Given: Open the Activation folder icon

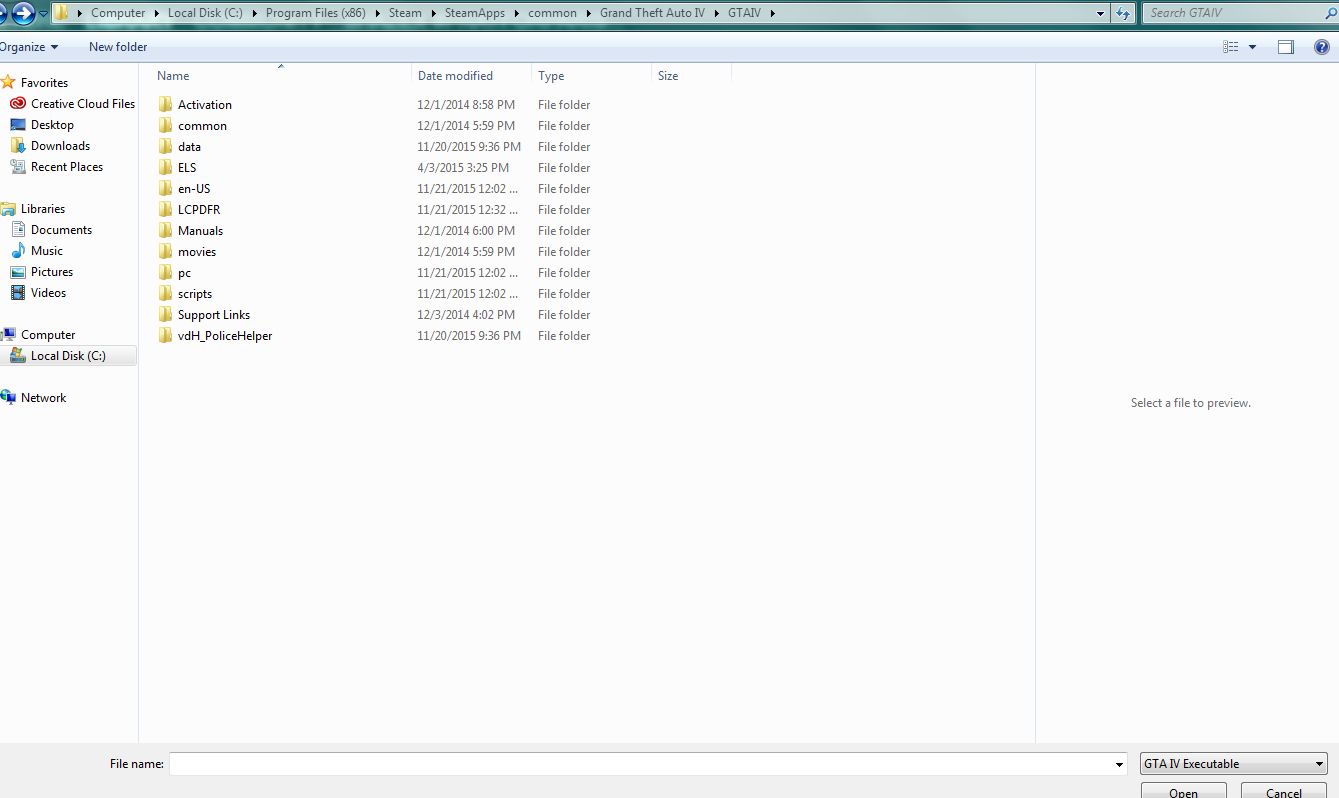Looking at the screenshot, I should [x=166, y=104].
